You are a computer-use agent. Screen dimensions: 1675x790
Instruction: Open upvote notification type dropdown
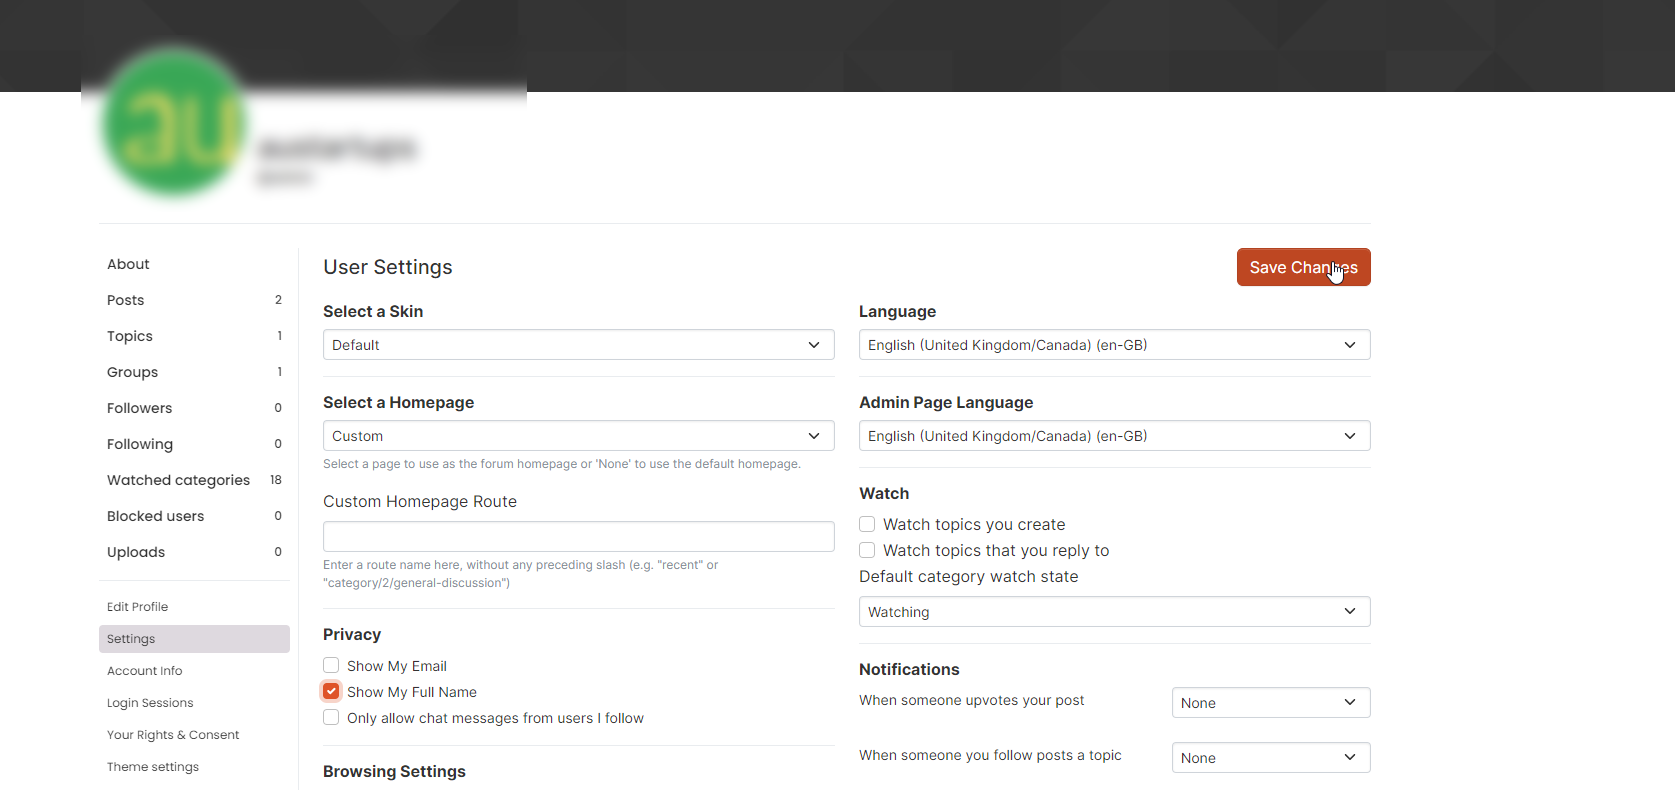point(1270,703)
